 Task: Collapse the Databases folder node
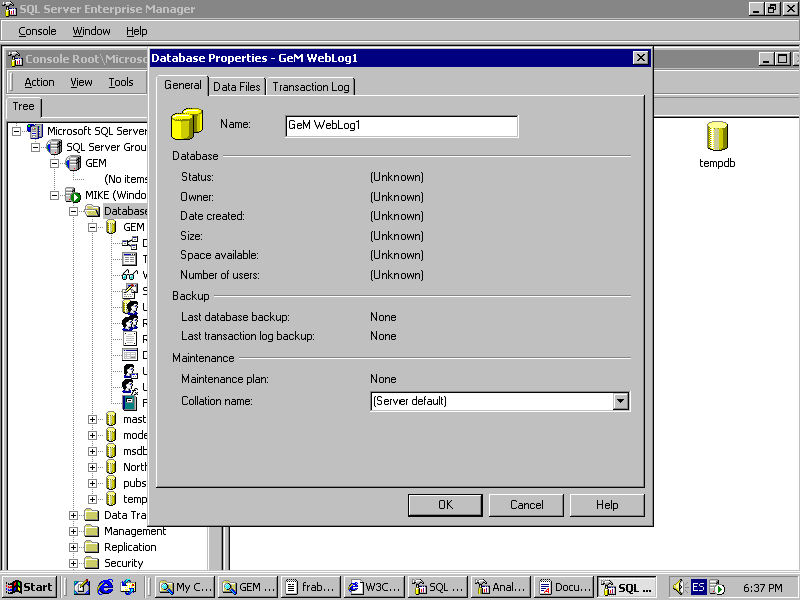pos(73,211)
